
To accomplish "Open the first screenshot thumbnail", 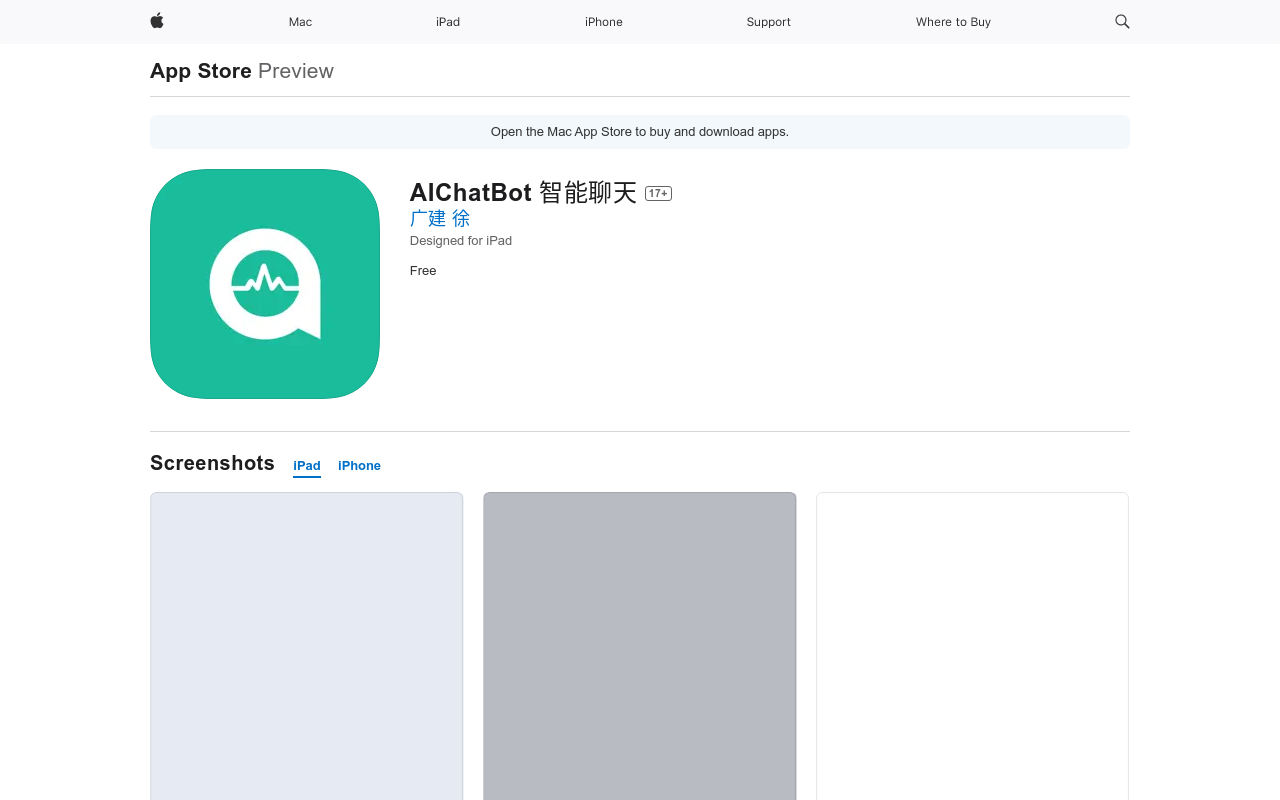I will pyautogui.click(x=306, y=646).
